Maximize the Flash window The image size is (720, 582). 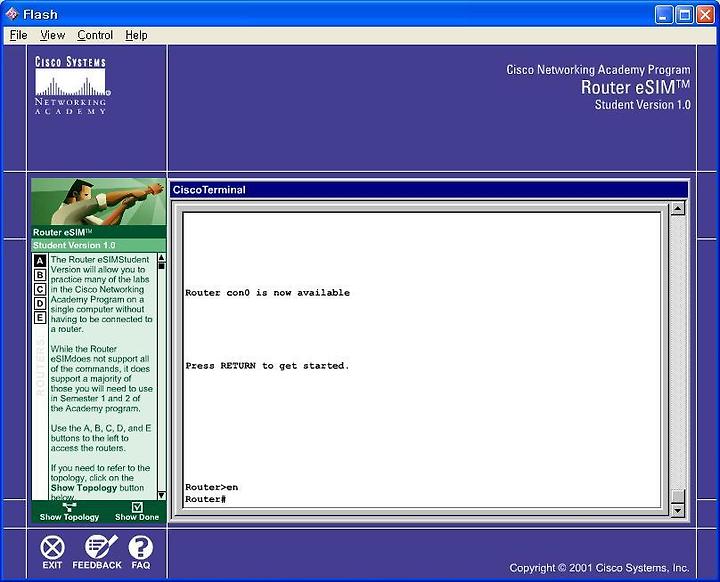click(684, 15)
